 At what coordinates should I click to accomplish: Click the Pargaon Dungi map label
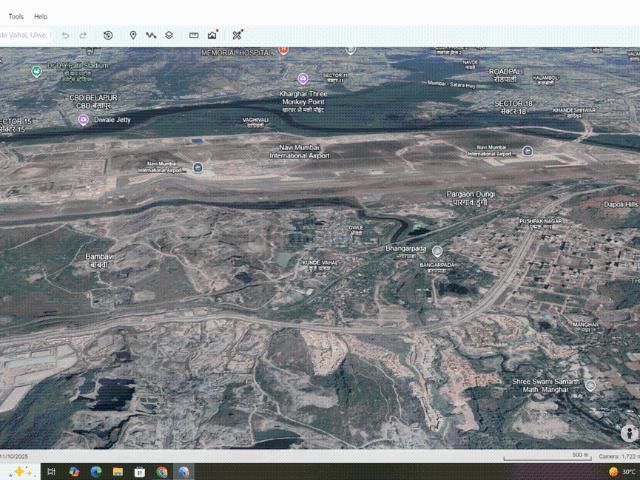pyautogui.click(x=471, y=198)
